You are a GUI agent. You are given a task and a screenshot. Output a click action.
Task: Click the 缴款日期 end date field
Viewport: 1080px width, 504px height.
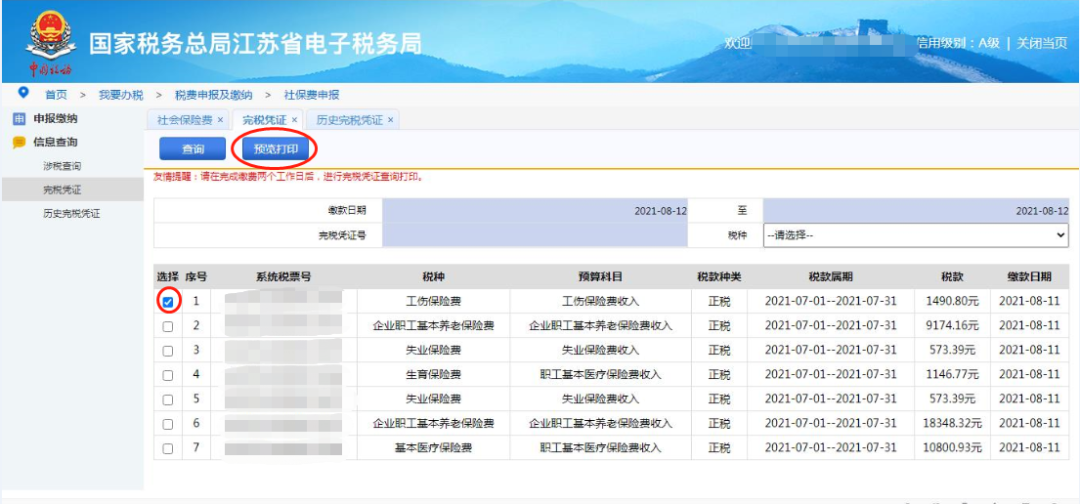click(x=915, y=211)
